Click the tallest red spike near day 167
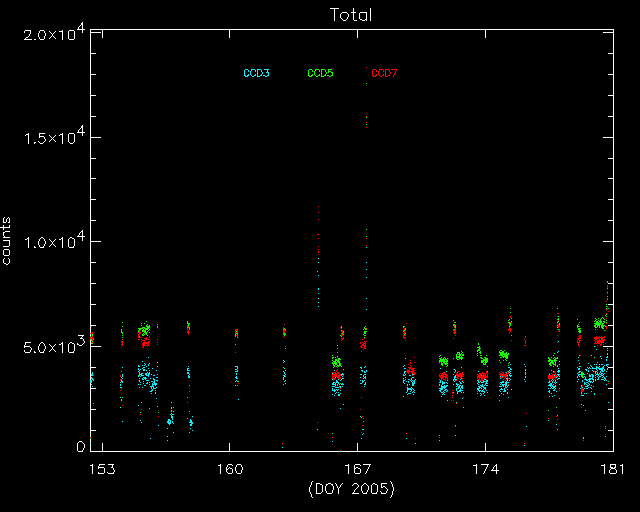640x512 pixels. [366, 119]
